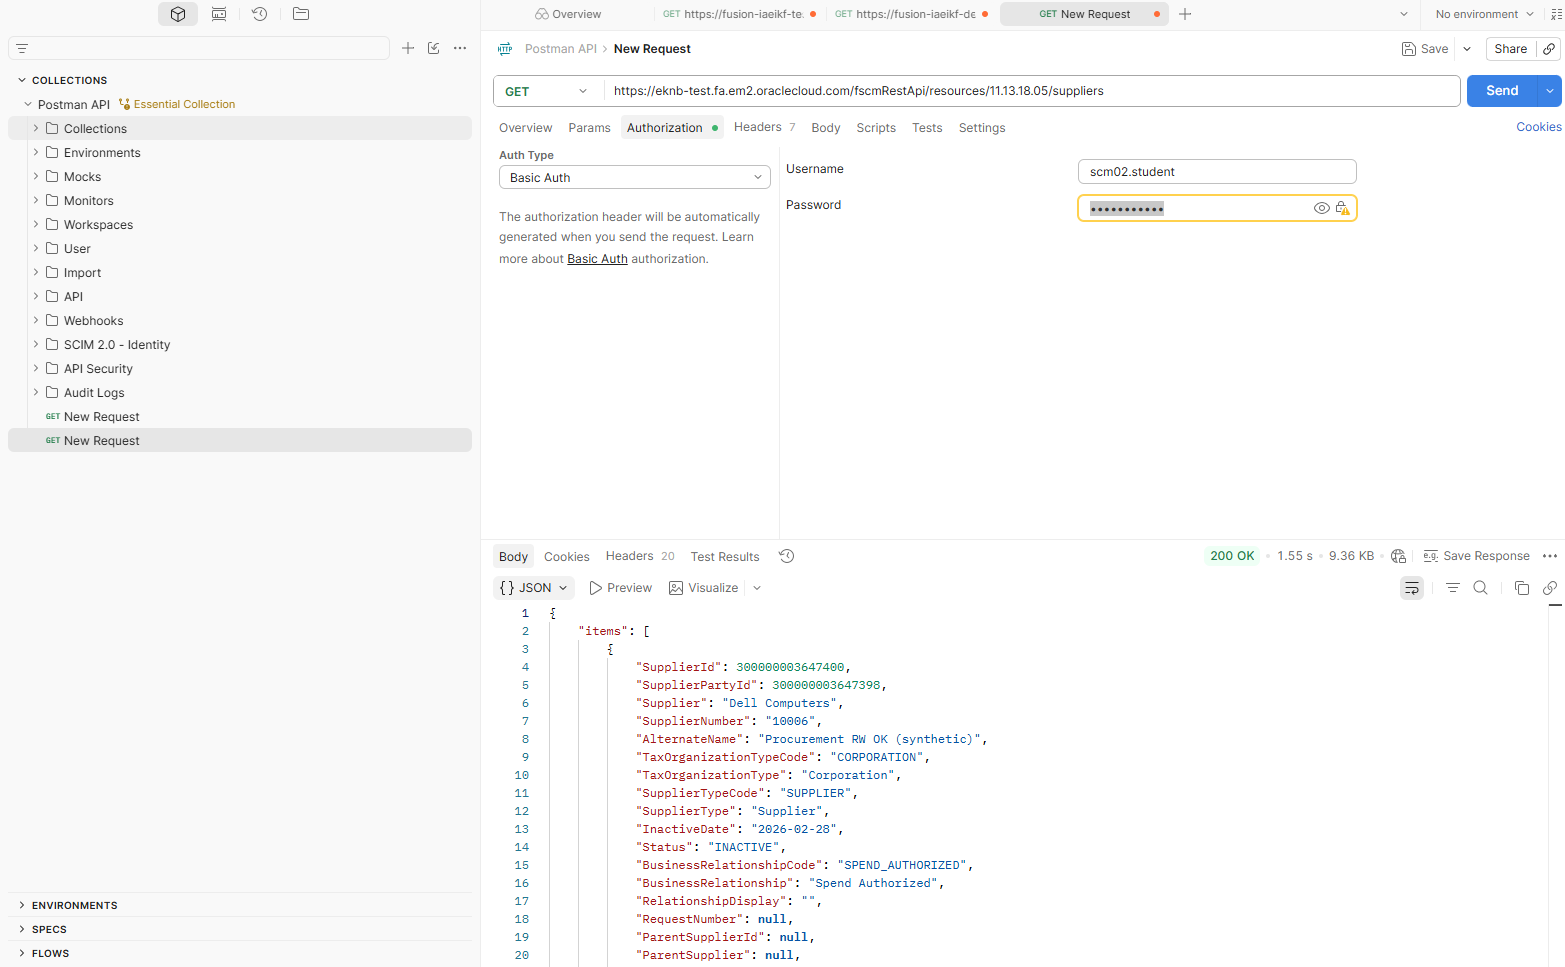Expand the ENVIRONMENTS sidebar section
1565x967 pixels.
click(x=22, y=905)
